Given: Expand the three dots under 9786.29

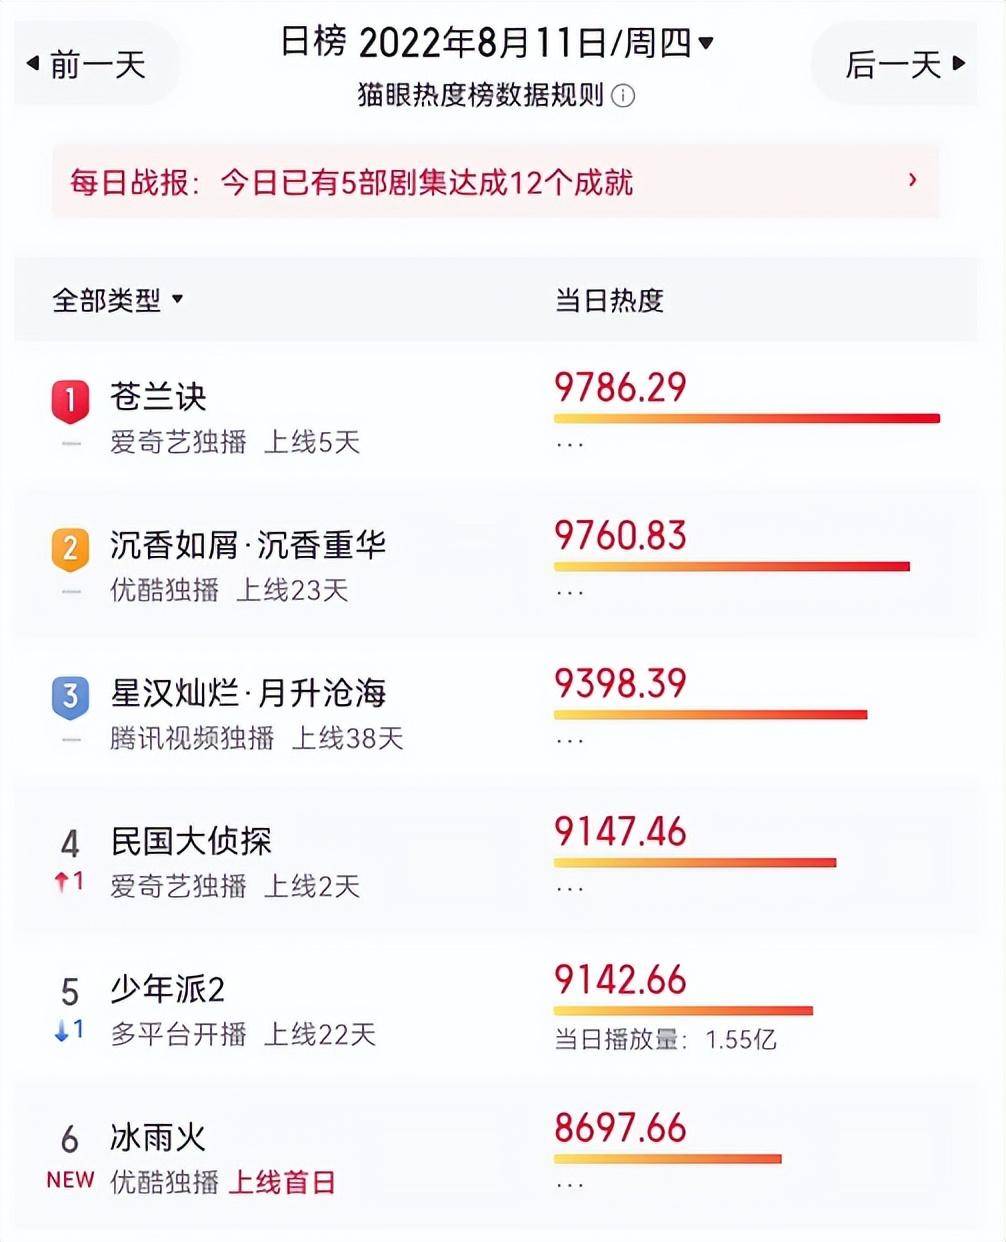Looking at the screenshot, I should [569, 444].
